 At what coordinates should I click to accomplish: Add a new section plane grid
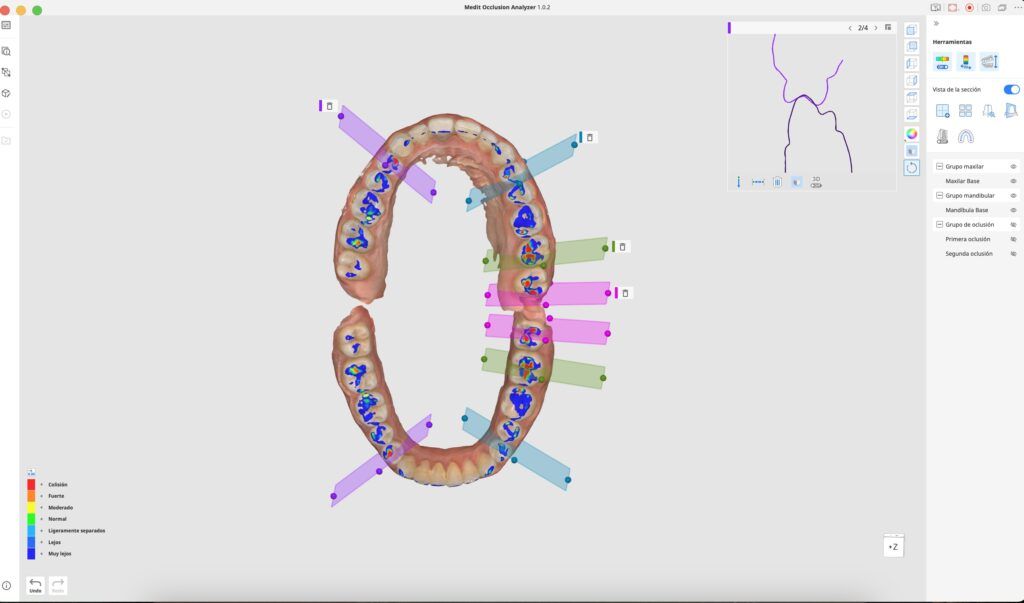click(942, 111)
